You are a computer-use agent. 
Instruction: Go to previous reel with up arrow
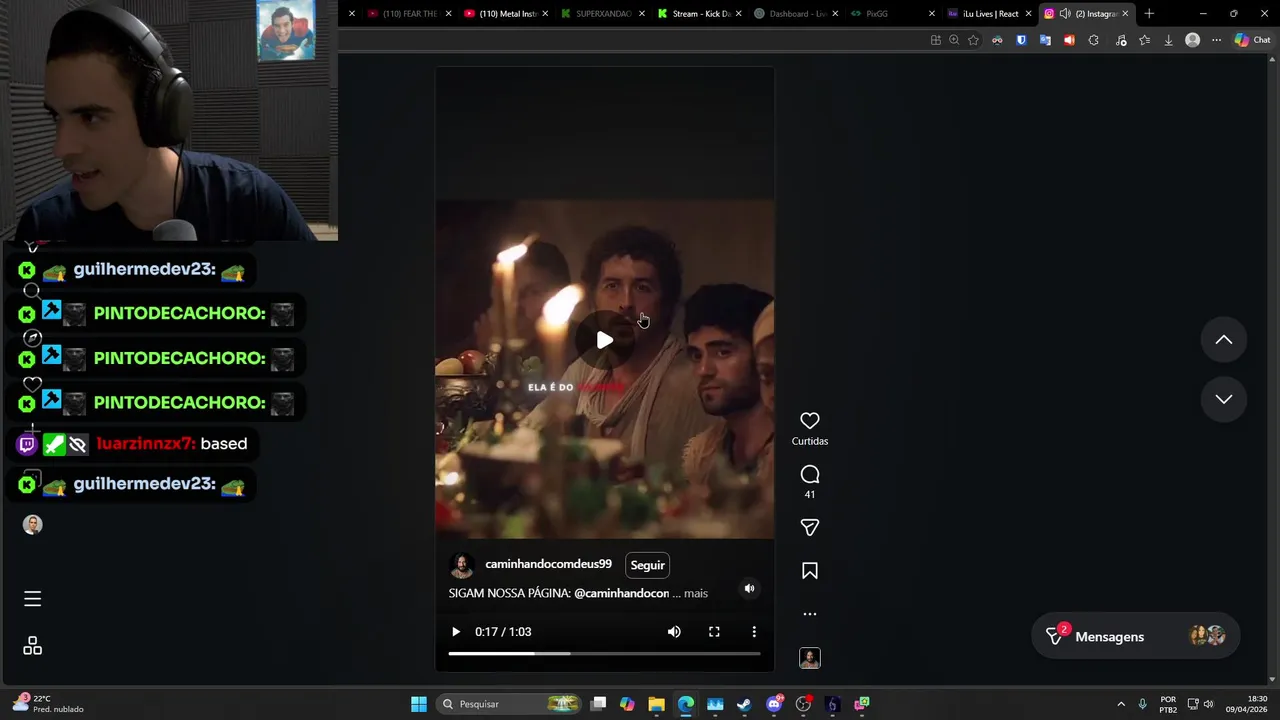coord(1223,340)
